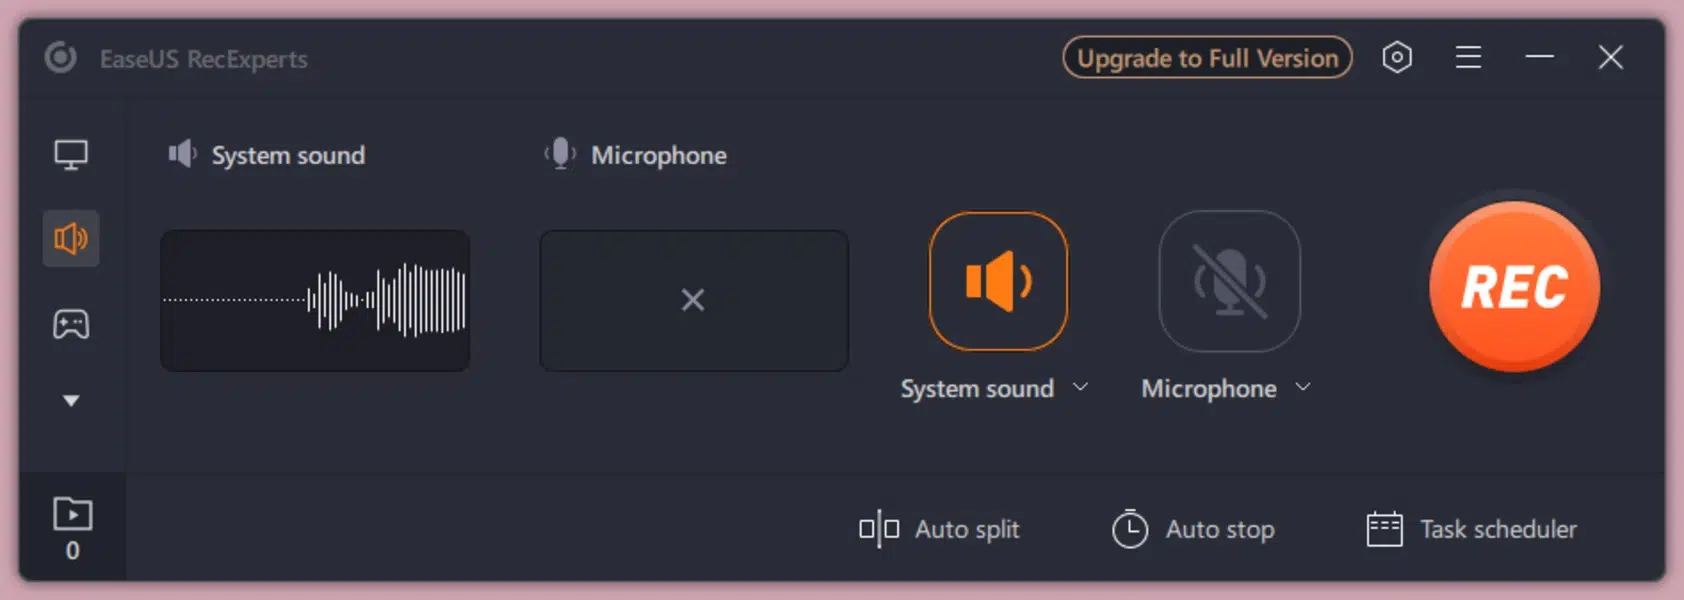Image resolution: width=1684 pixels, height=600 pixels.
Task: Click Upgrade to Full Version
Action: 1207,58
